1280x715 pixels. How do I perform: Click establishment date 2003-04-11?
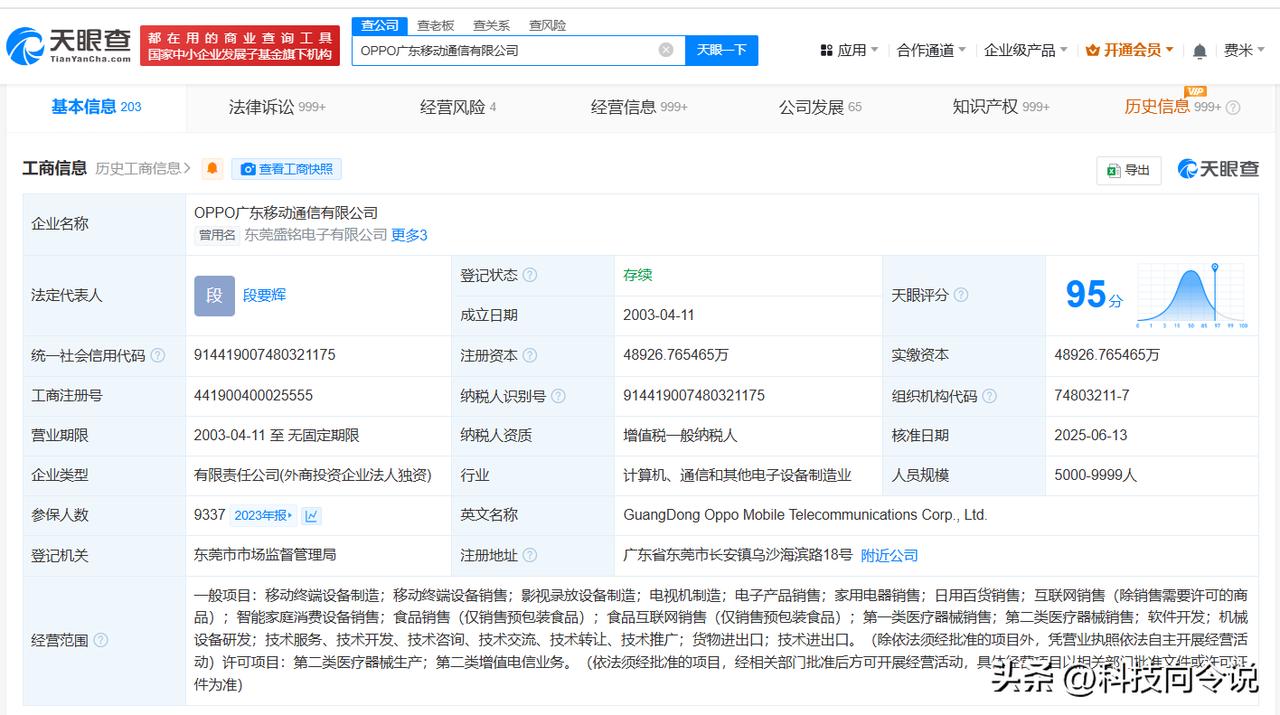tap(658, 315)
